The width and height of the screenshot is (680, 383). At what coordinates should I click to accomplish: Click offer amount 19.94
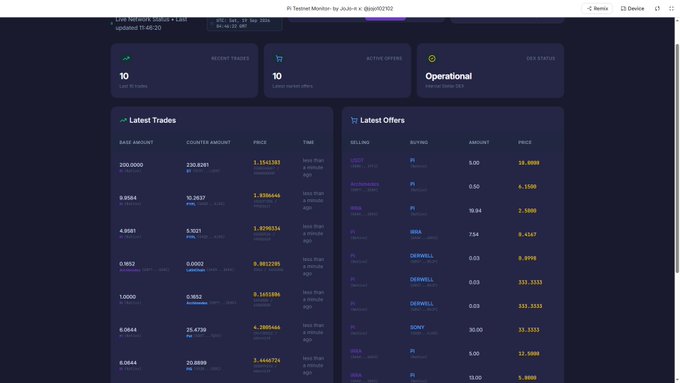coord(475,211)
